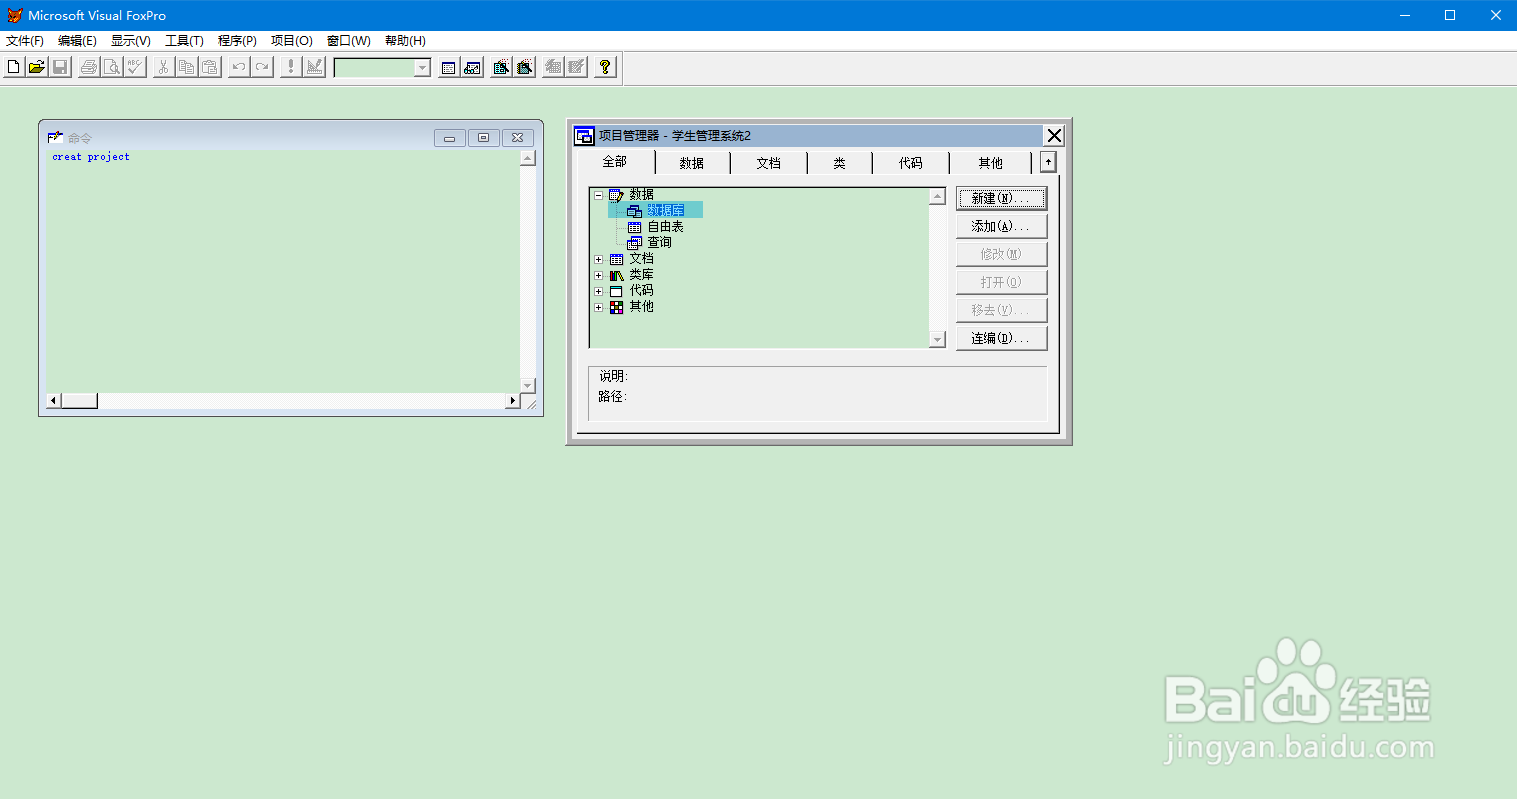Switch to the 代码 tab
Viewport: 1517px width, 799px height.
point(911,163)
